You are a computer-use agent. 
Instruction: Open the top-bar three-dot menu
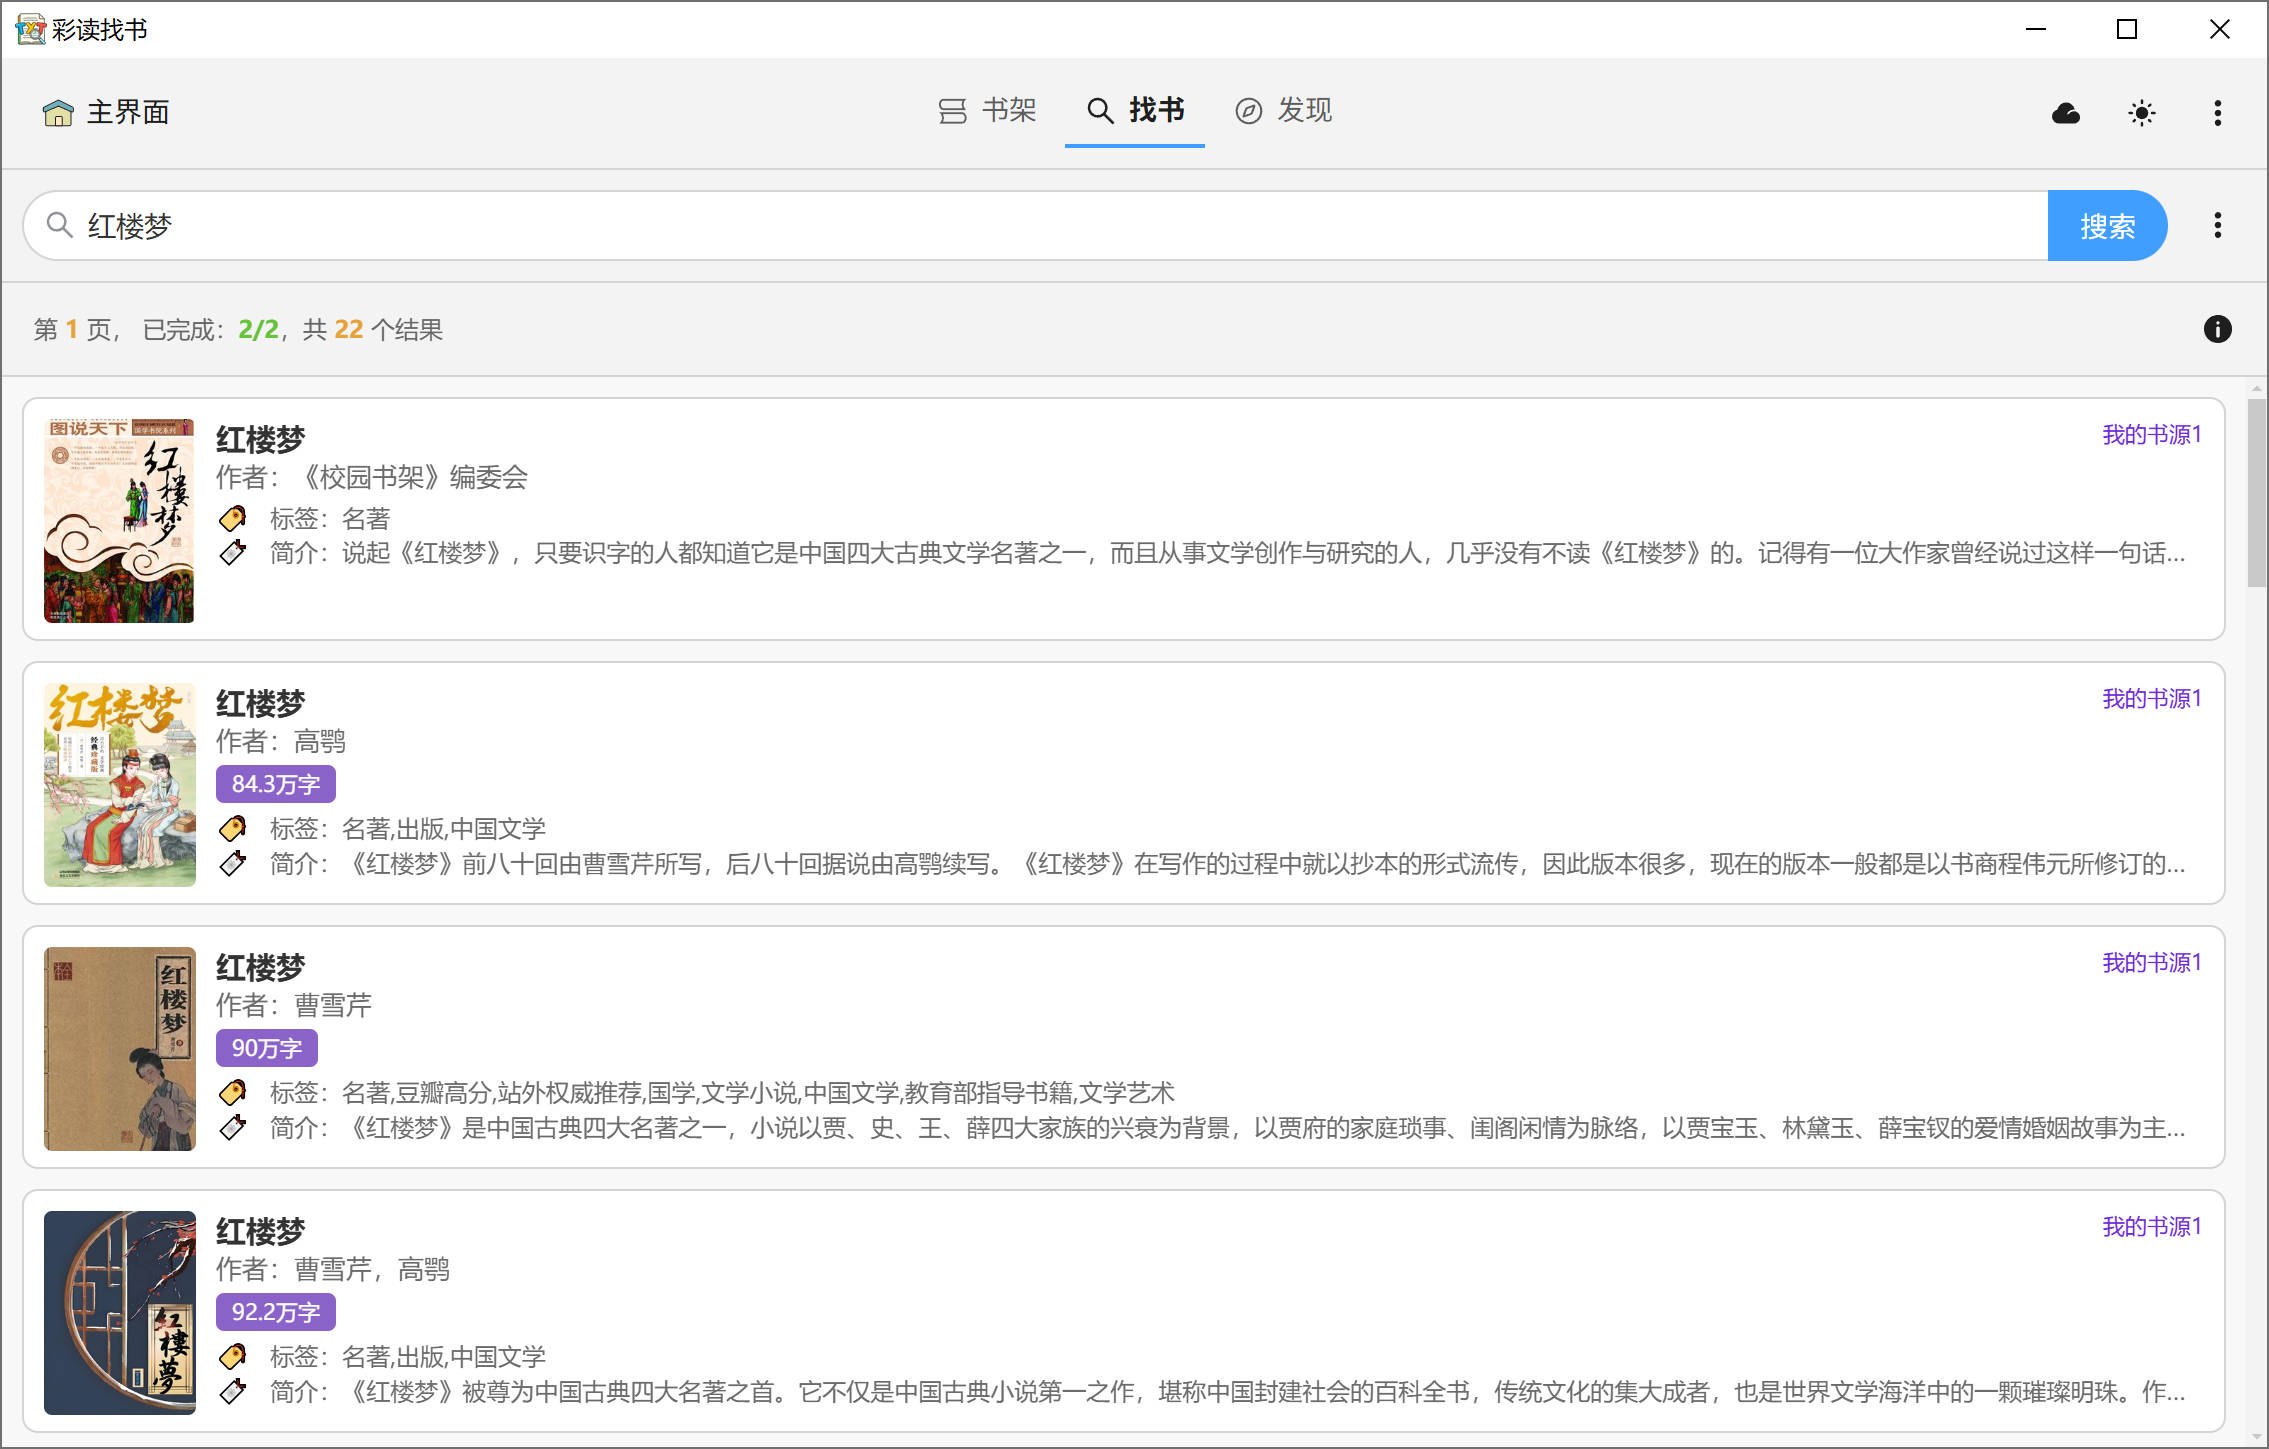(x=2218, y=113)
